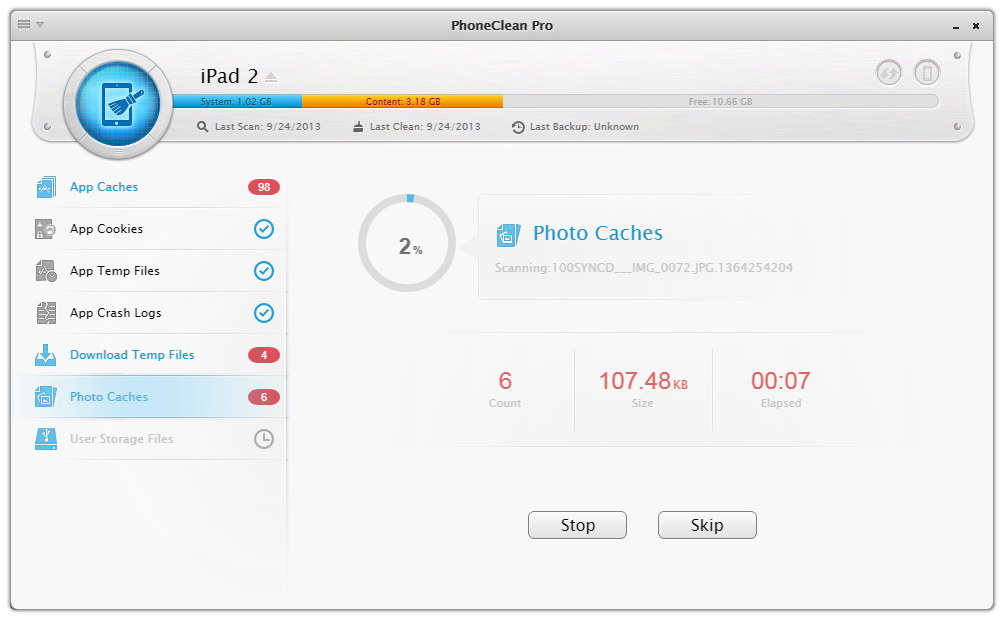
Task: Click the App Cookies sidebar icon
Action: pos(46,229)
